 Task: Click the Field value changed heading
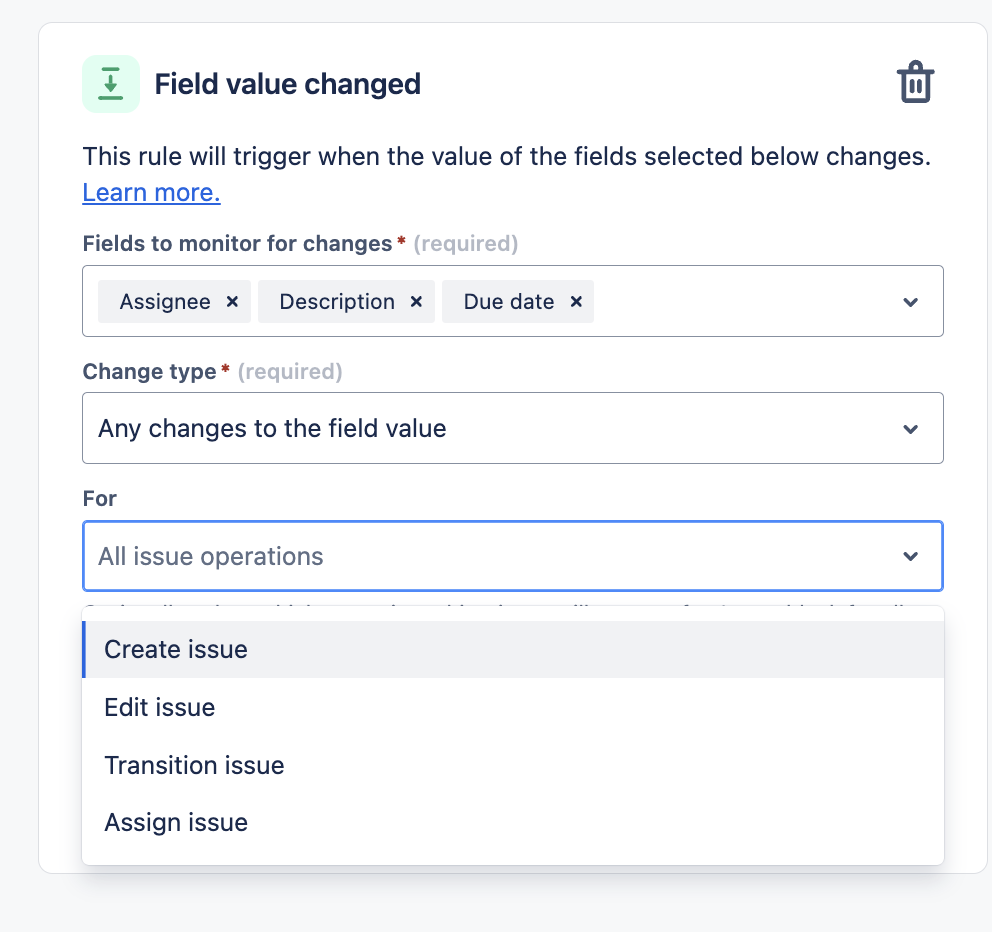287,84
